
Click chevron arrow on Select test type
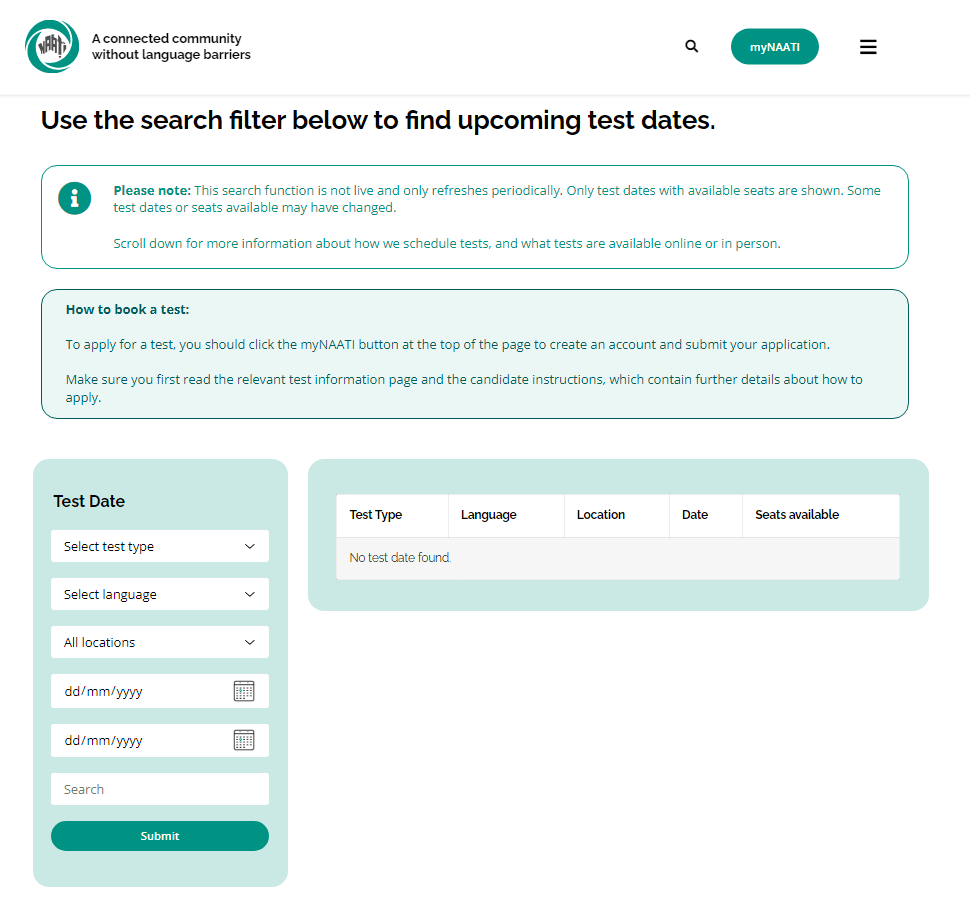coord(250,546)
